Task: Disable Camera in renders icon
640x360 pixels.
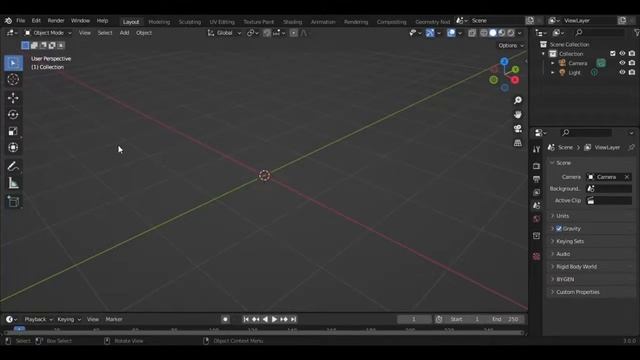Action: tap(632, 63)
